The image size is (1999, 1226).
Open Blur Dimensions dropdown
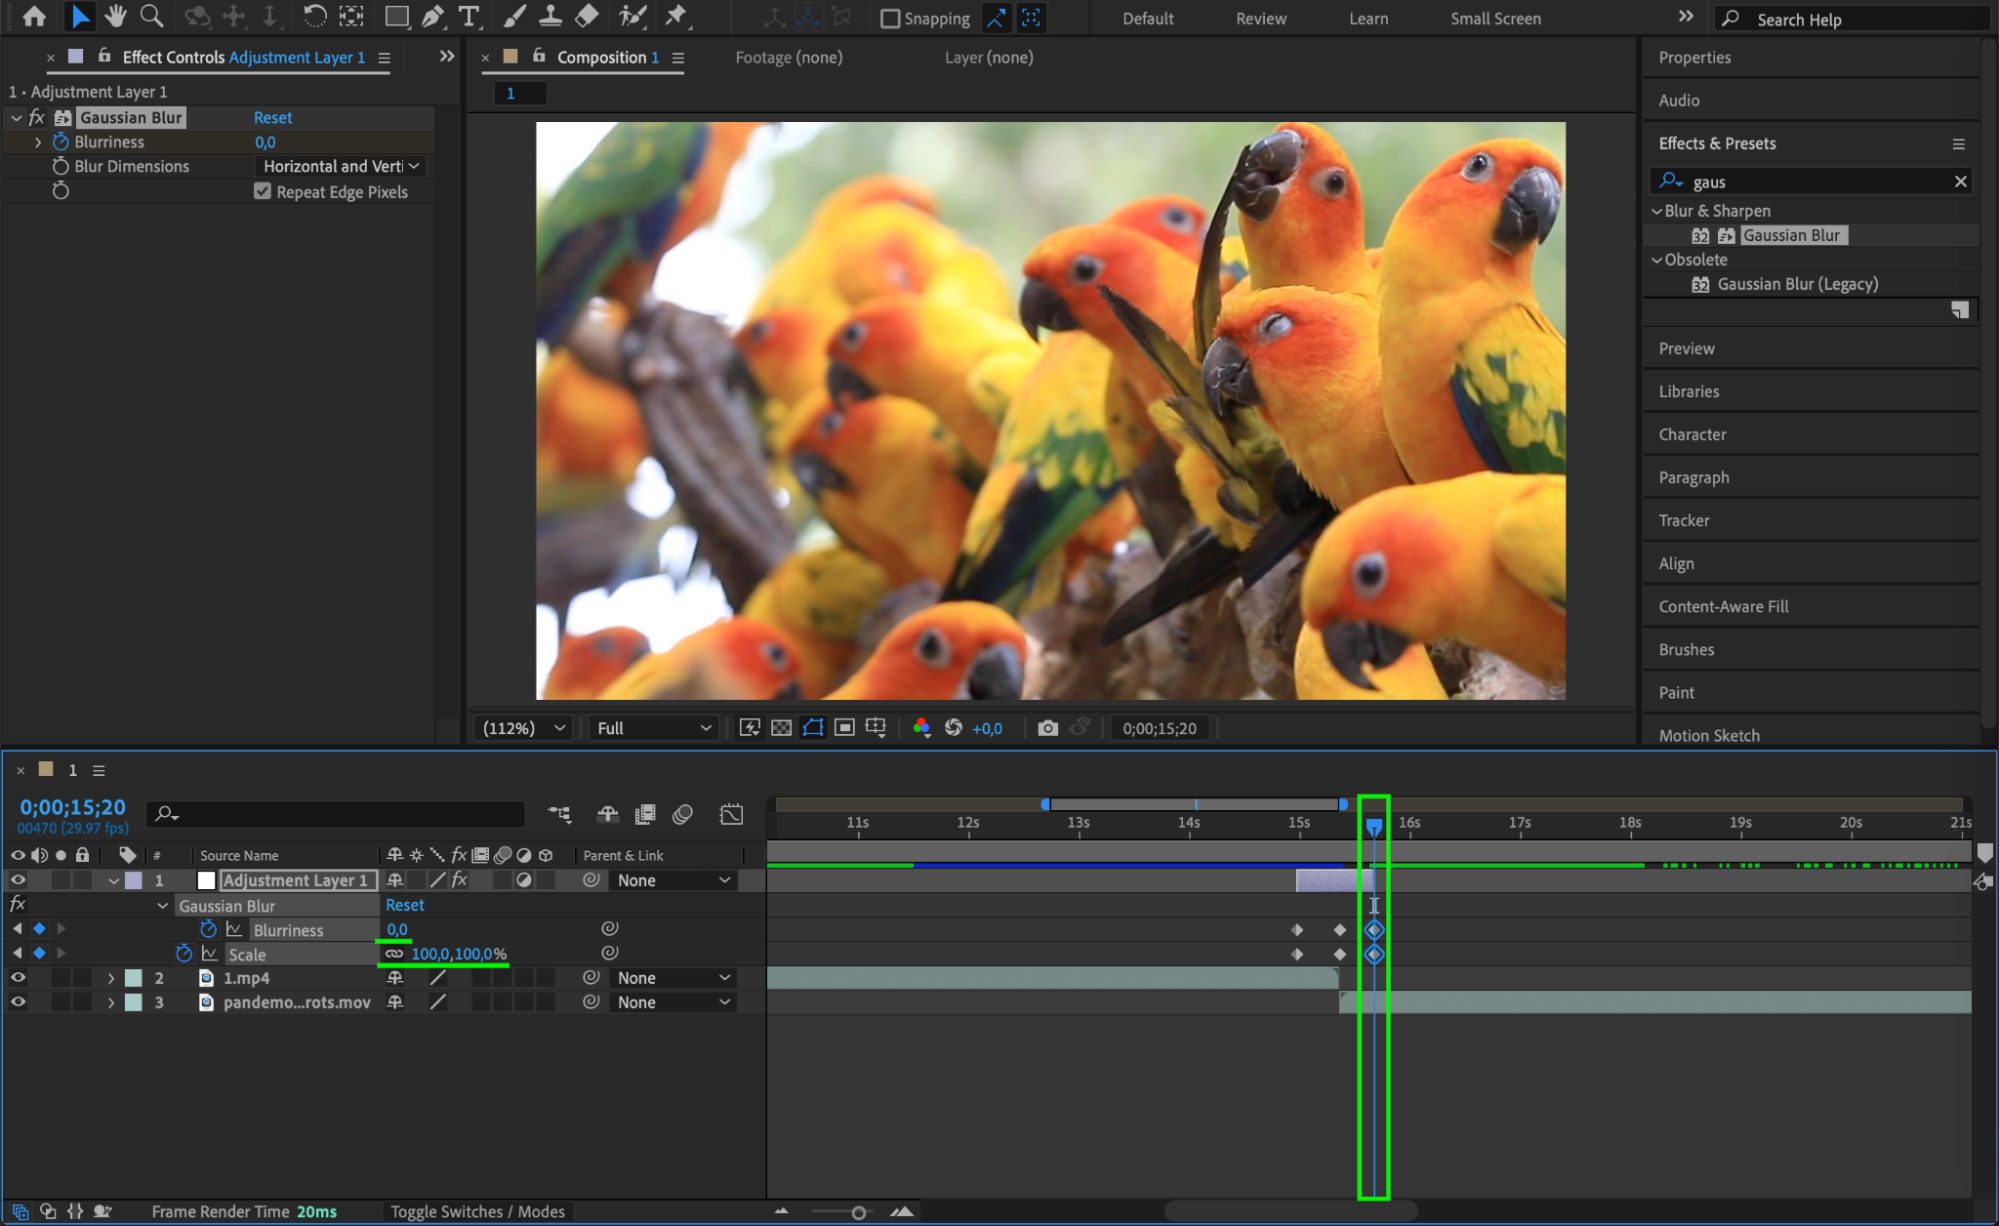[x=341, y=166]
